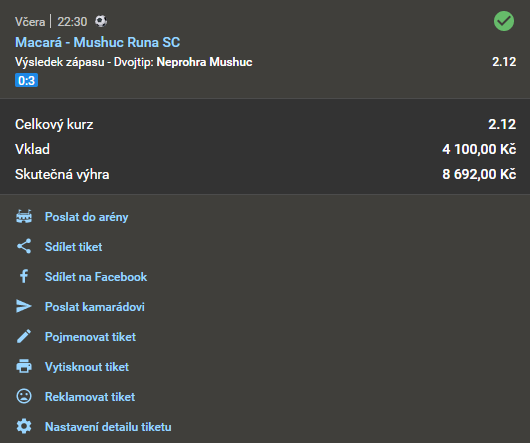Open Nastavení detailu tiketu
This screenshot has height=443, width=530.
tap(108, 426)
